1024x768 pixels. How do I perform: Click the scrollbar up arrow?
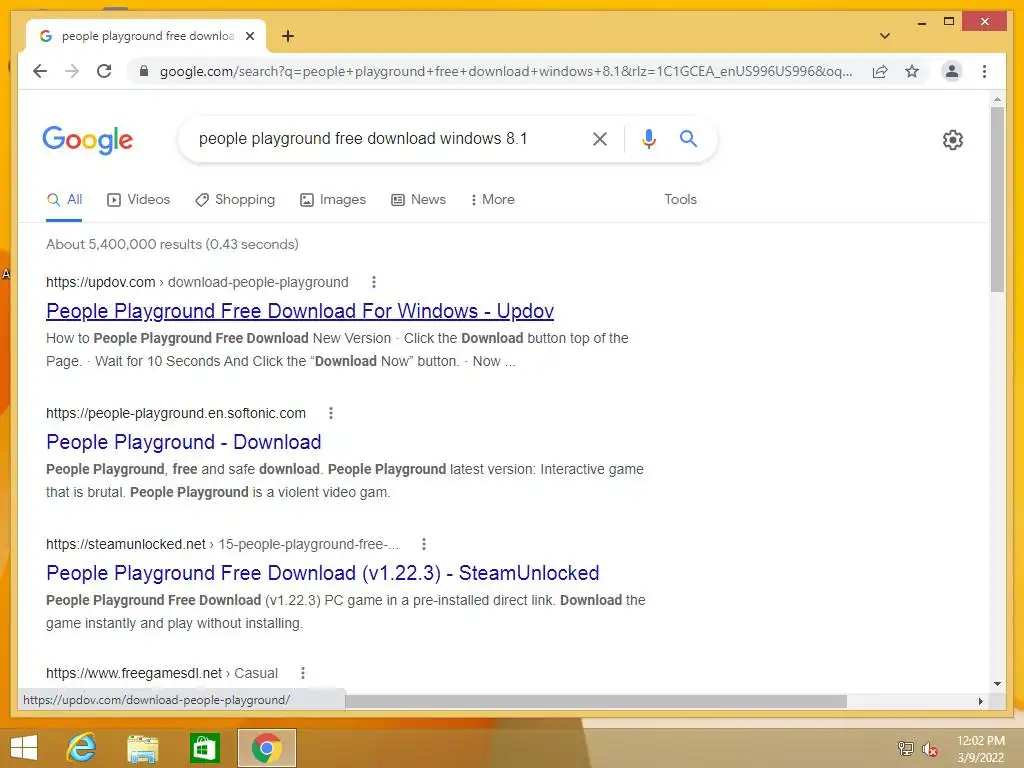pyautogui.click(x=997, y=99)
